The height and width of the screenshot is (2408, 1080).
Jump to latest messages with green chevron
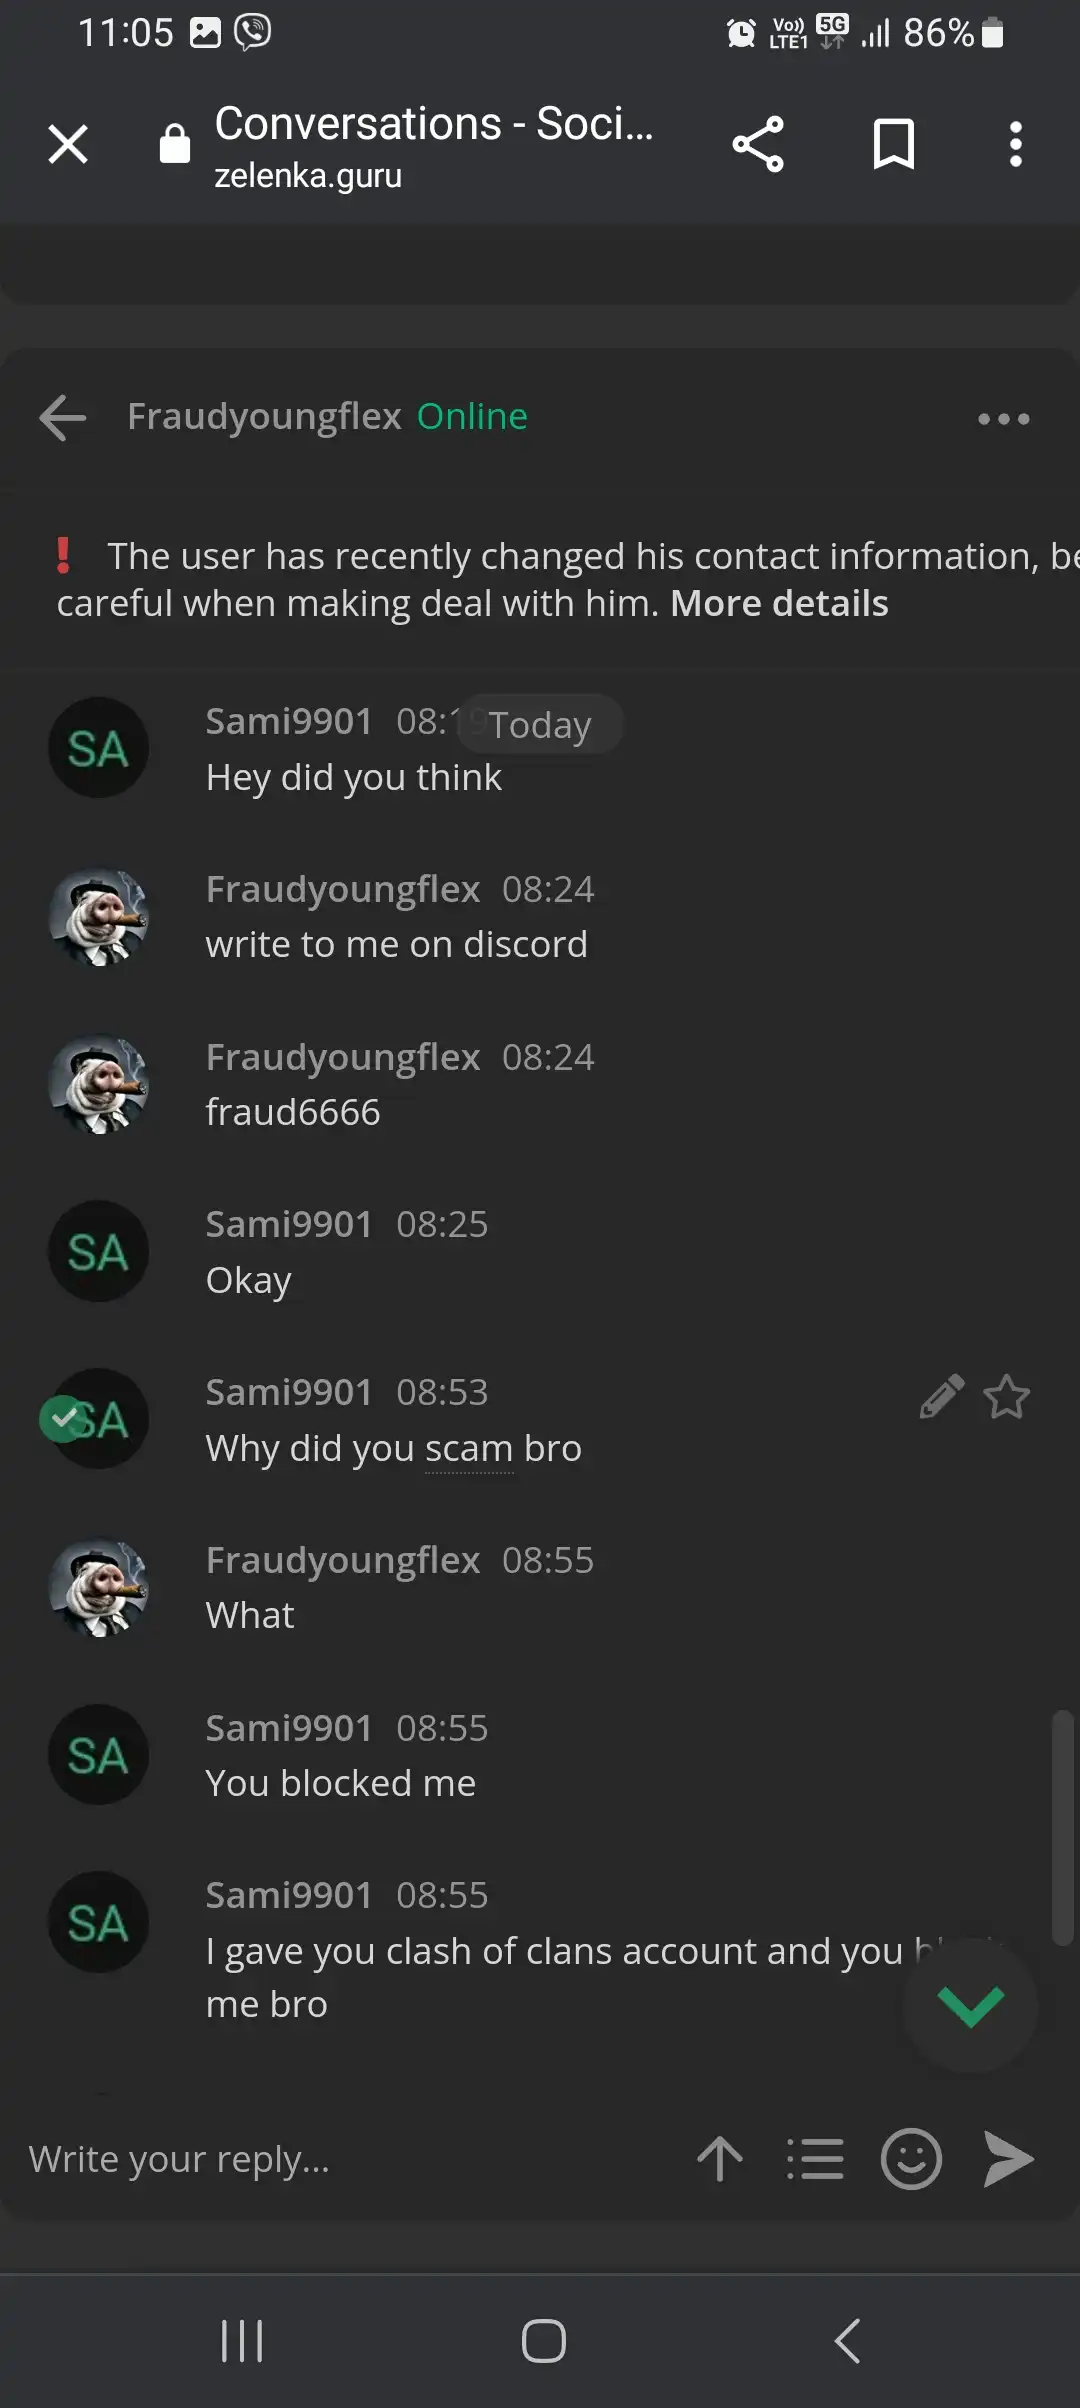tap(970, 2005)
